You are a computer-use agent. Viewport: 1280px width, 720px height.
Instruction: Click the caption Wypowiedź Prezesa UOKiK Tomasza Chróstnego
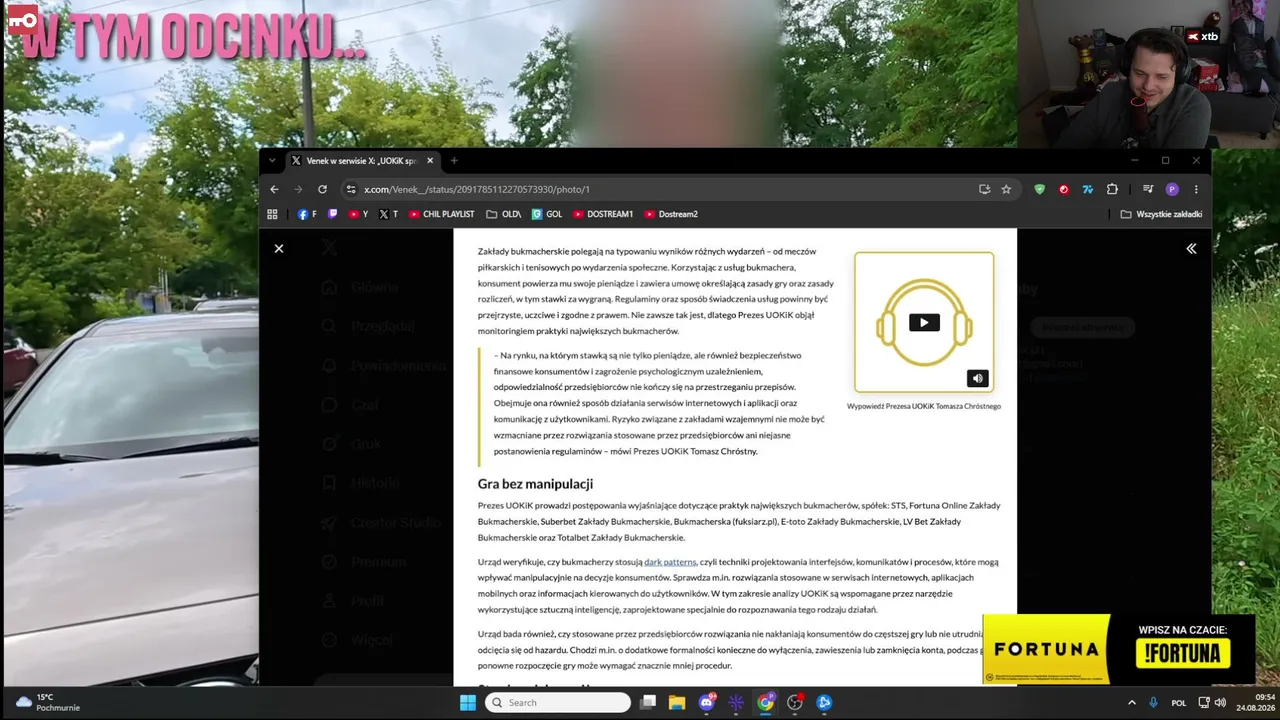pyautogui.click(x=924, y=406)
